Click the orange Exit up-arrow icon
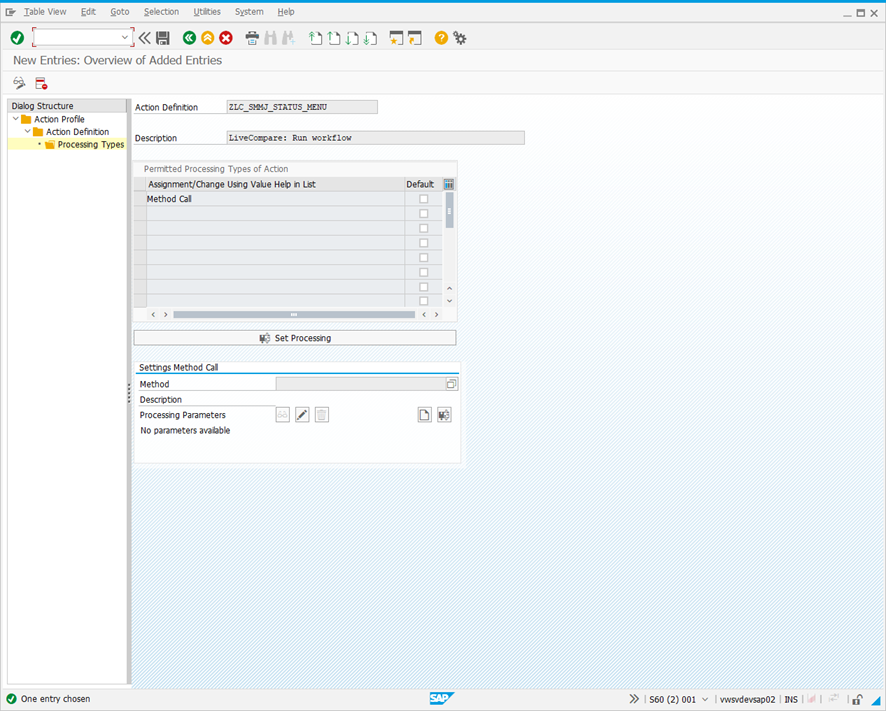The height and width of the screenshot is (711, 886). point(207,38)
